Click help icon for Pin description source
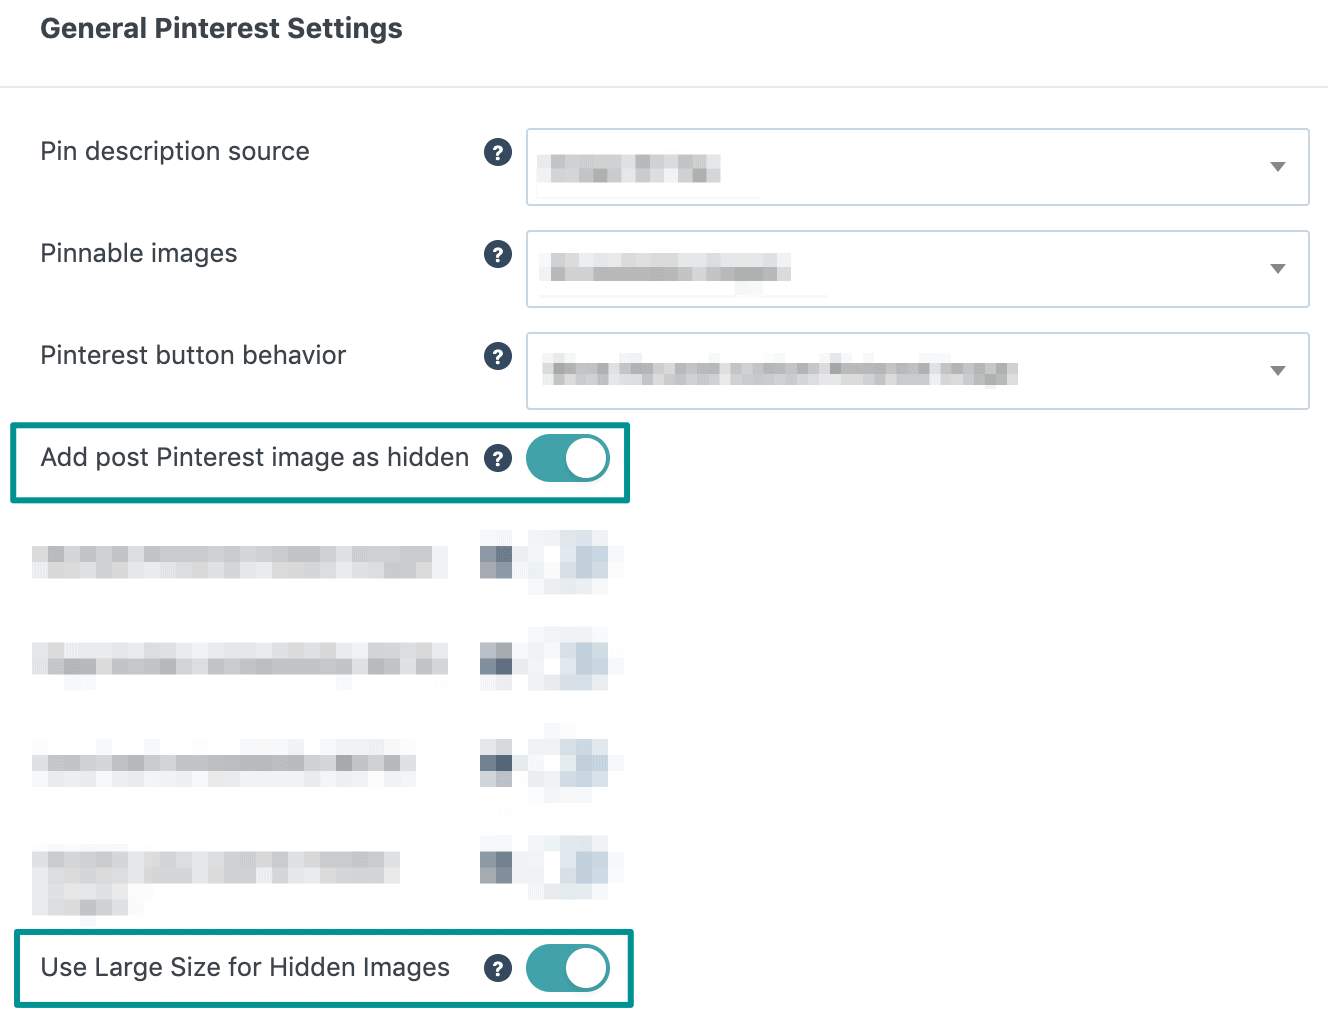 (x=498, y=152)
